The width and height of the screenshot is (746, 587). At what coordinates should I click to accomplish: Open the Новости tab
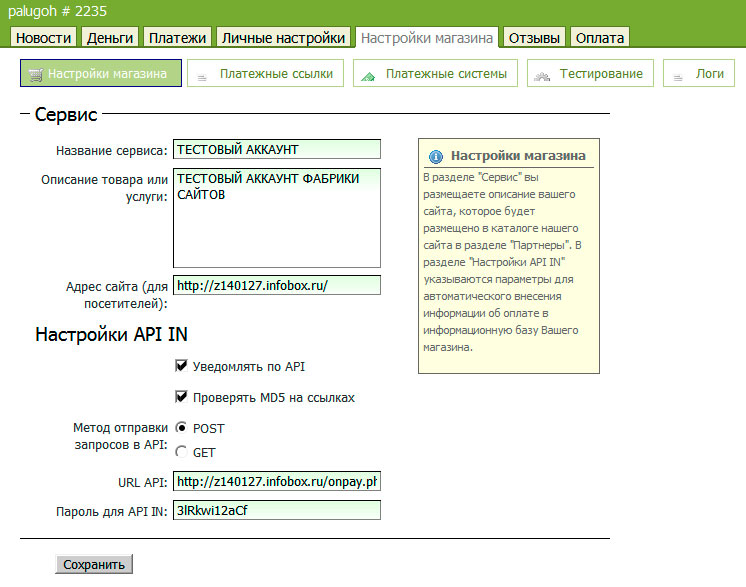[x=44, y=38]
